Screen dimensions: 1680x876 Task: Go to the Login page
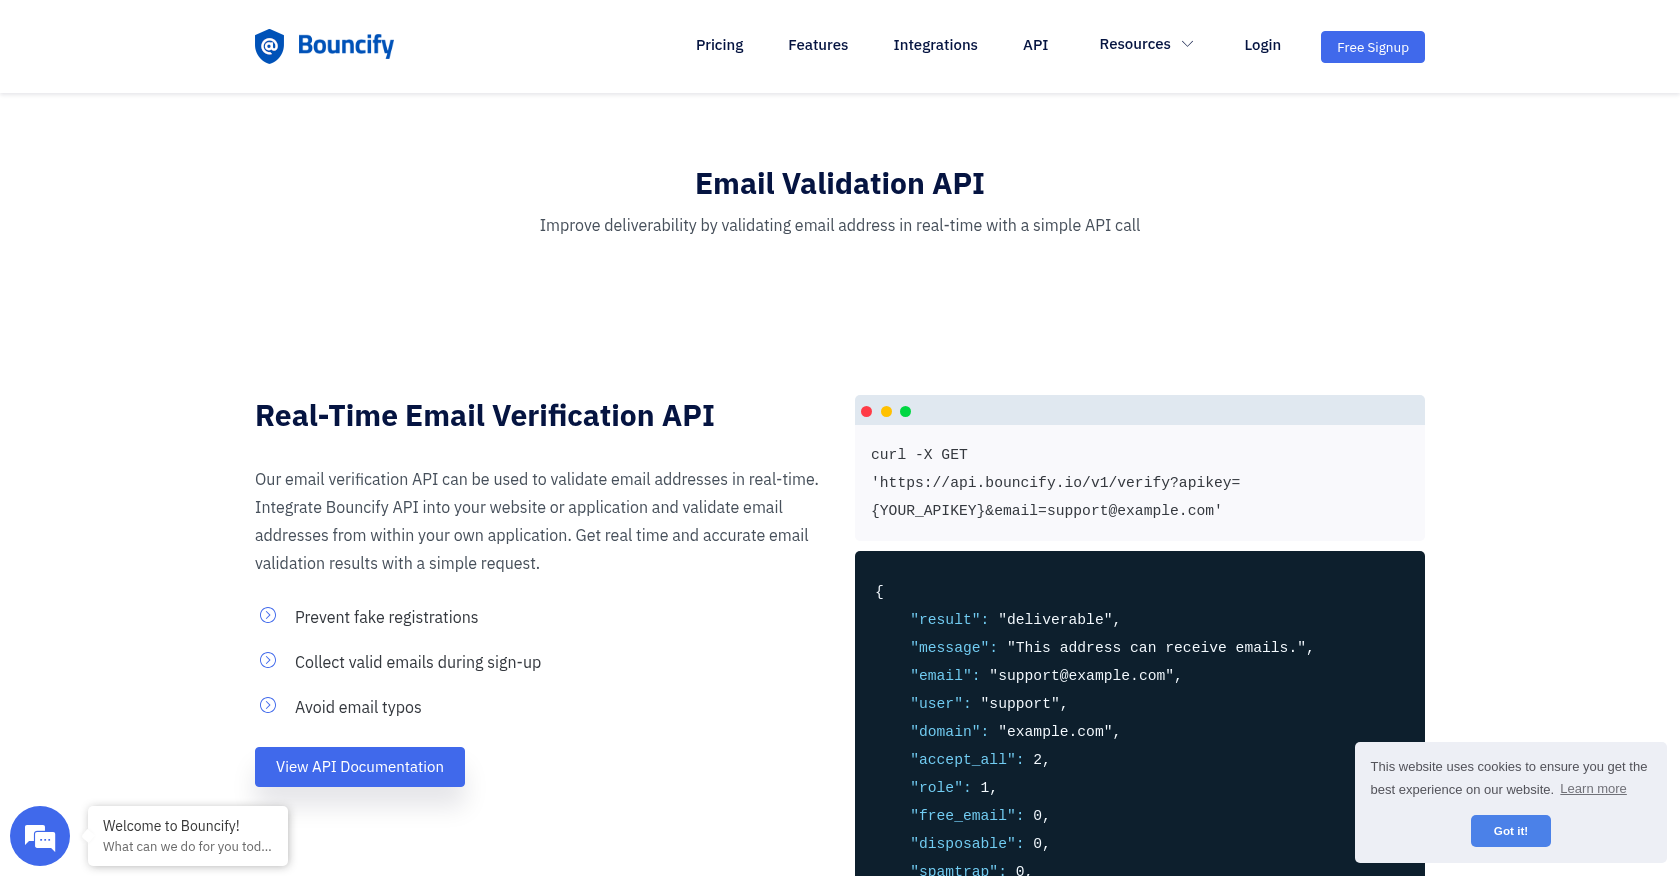pyautogui.click(x=1262, y=45)
